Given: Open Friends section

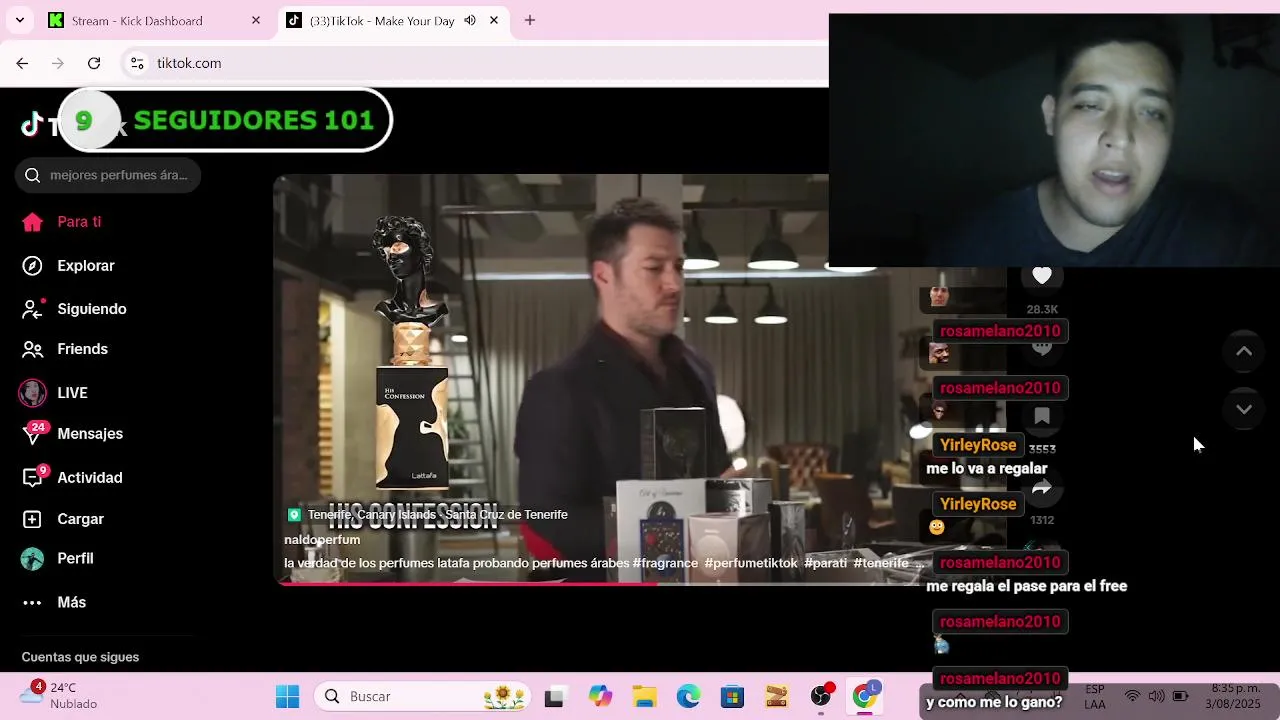Looking at the screenshot, I should pos(65,349).
